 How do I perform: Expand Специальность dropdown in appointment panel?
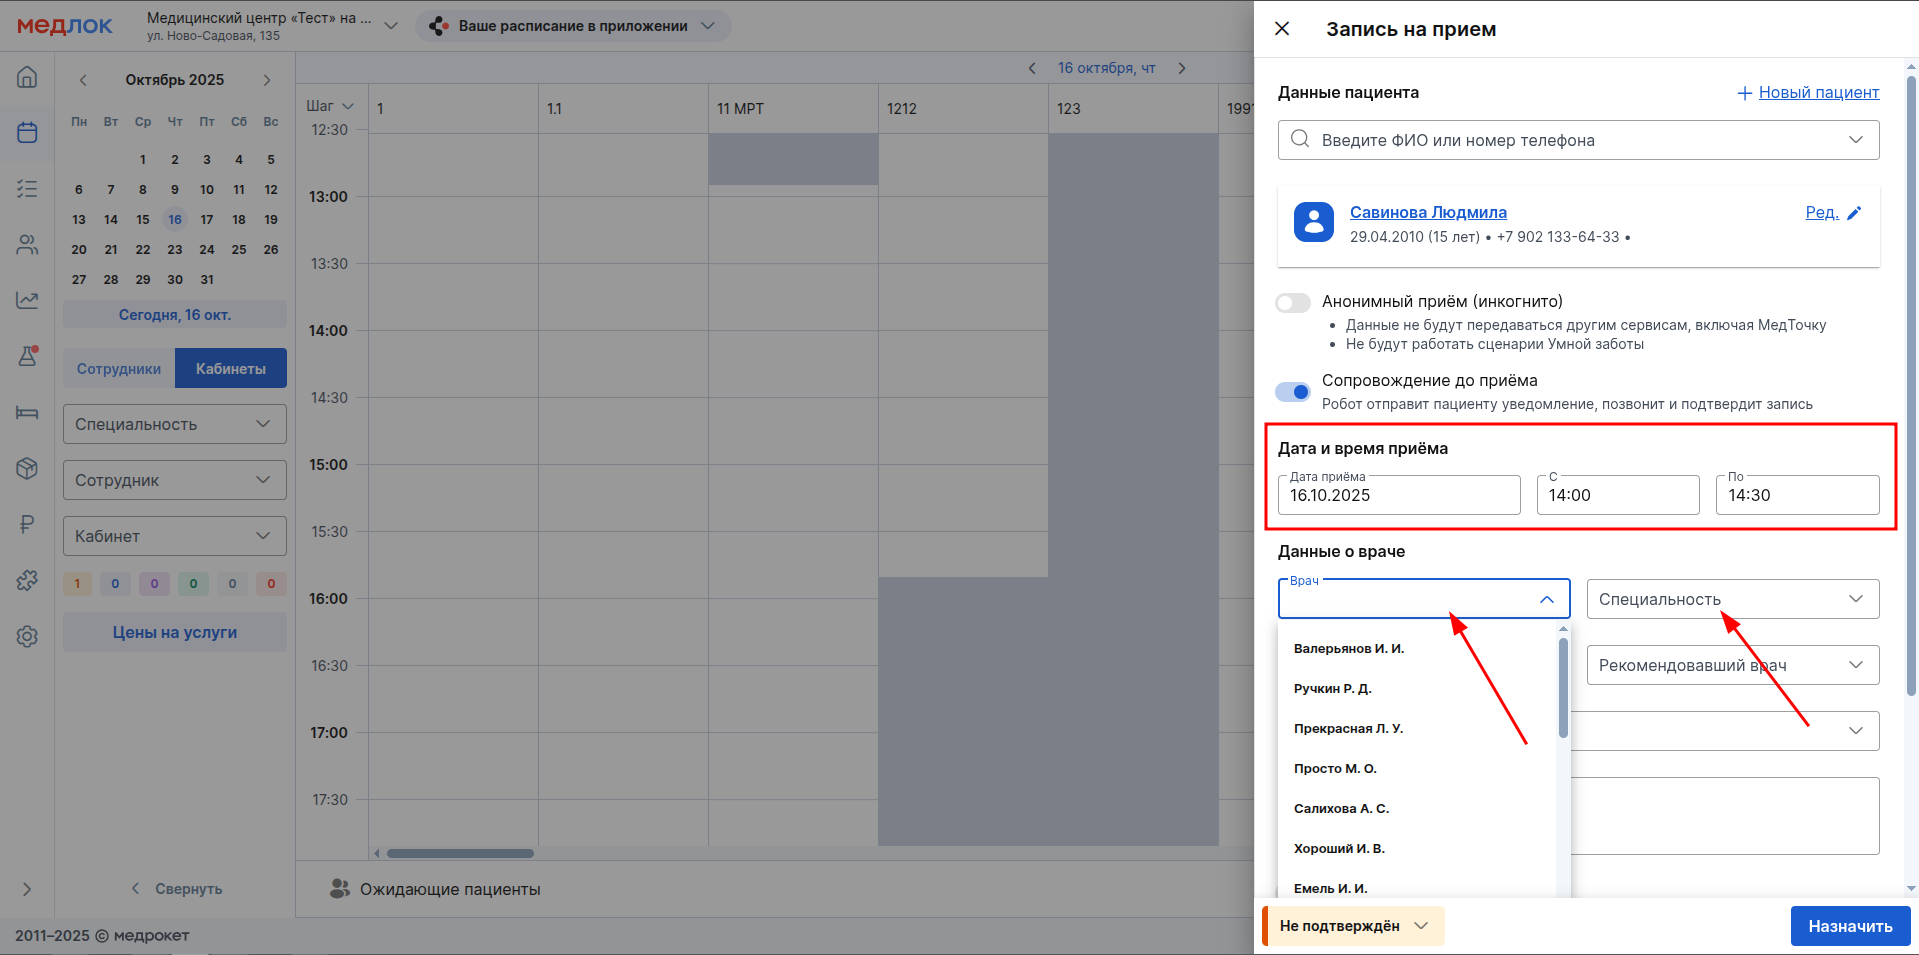(x=1732, y=599)
